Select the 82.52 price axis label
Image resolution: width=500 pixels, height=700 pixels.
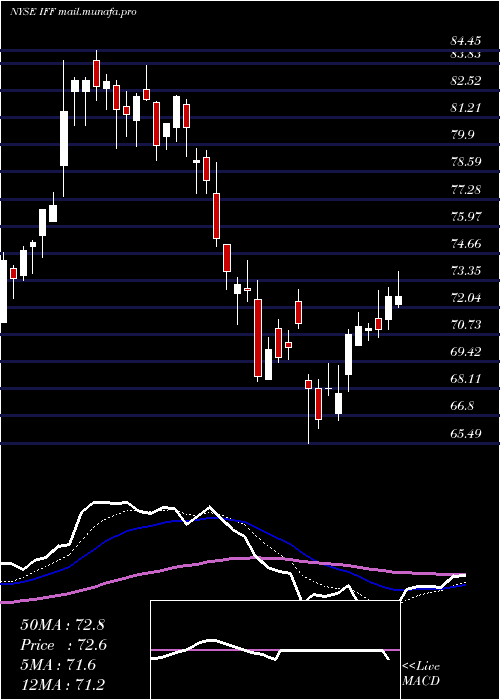(465, 81)
